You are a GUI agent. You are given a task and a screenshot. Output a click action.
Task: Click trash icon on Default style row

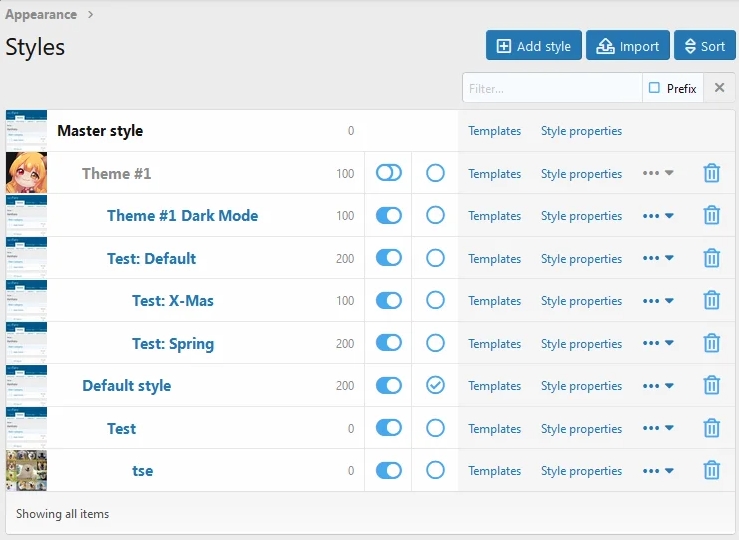click(x=711, y=385)
